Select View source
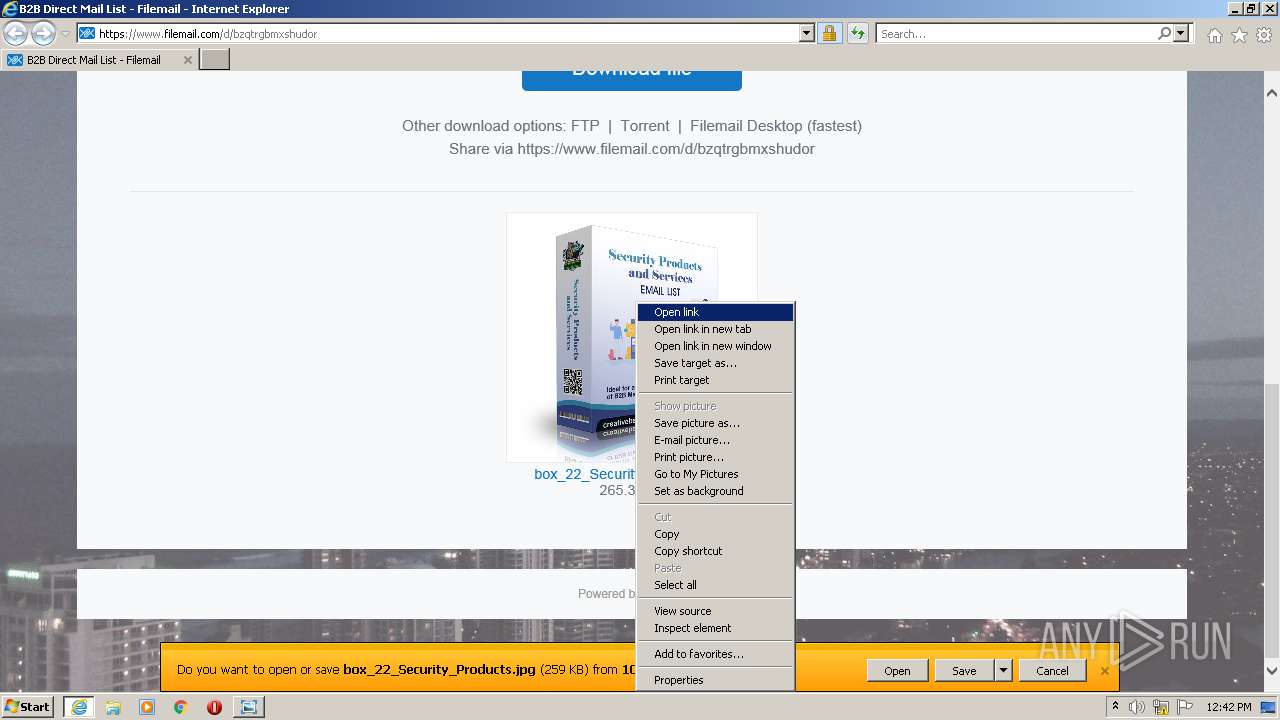Viewport: 1280px width, 720px height. [716, 611]
